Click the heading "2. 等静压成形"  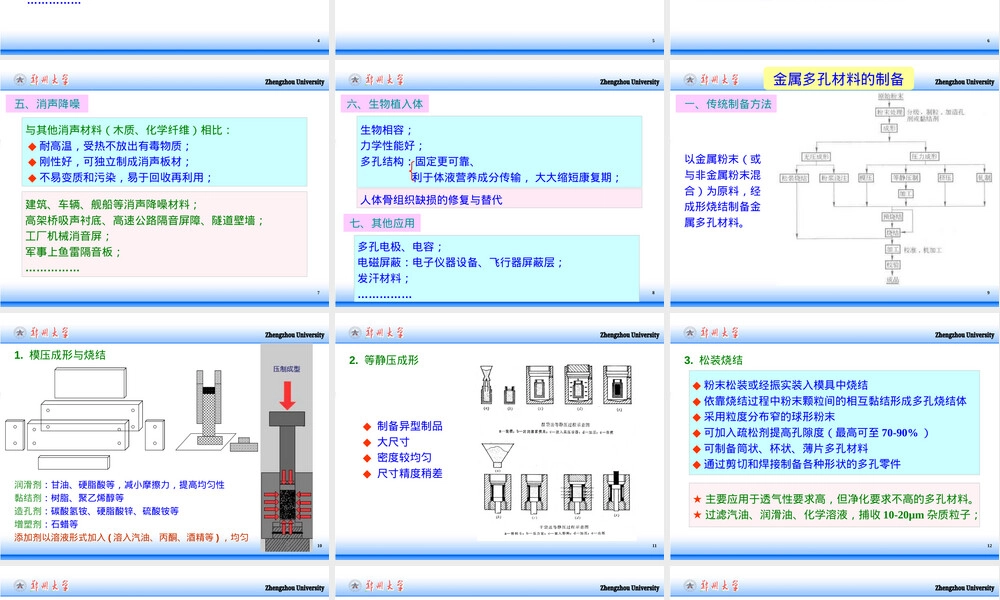383,360
